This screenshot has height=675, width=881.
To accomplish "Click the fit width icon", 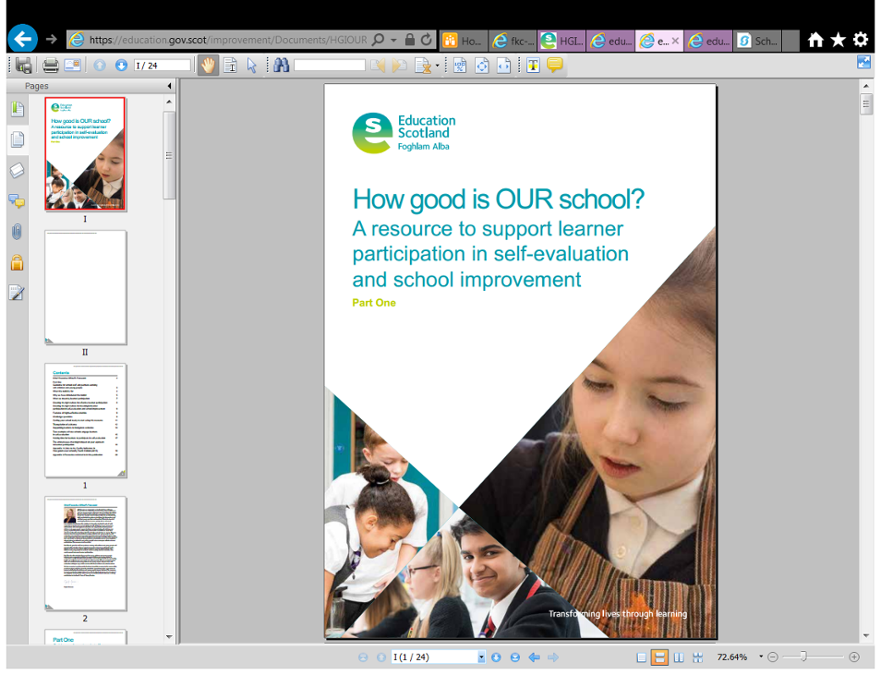I will tap(504, 66).
